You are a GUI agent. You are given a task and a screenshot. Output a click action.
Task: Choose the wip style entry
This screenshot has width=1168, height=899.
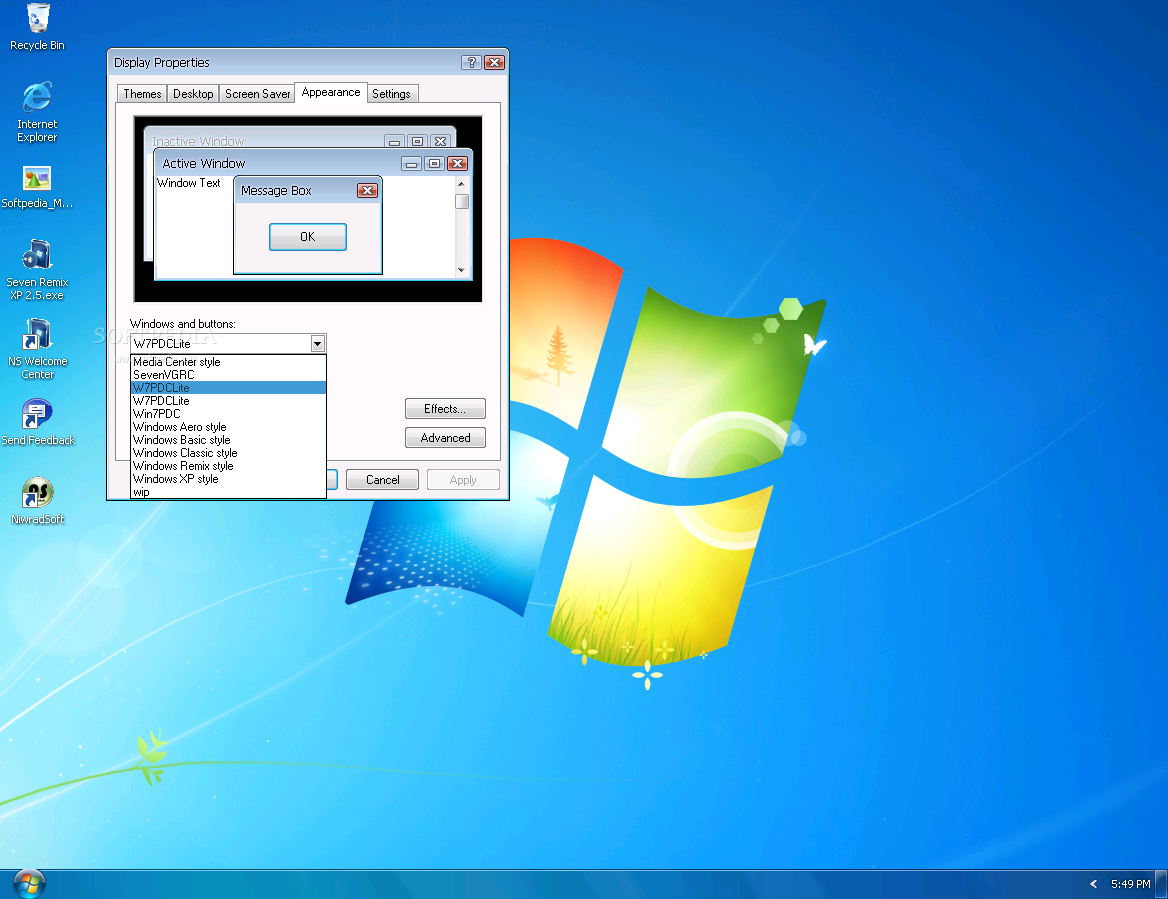[x=228, y=492]
